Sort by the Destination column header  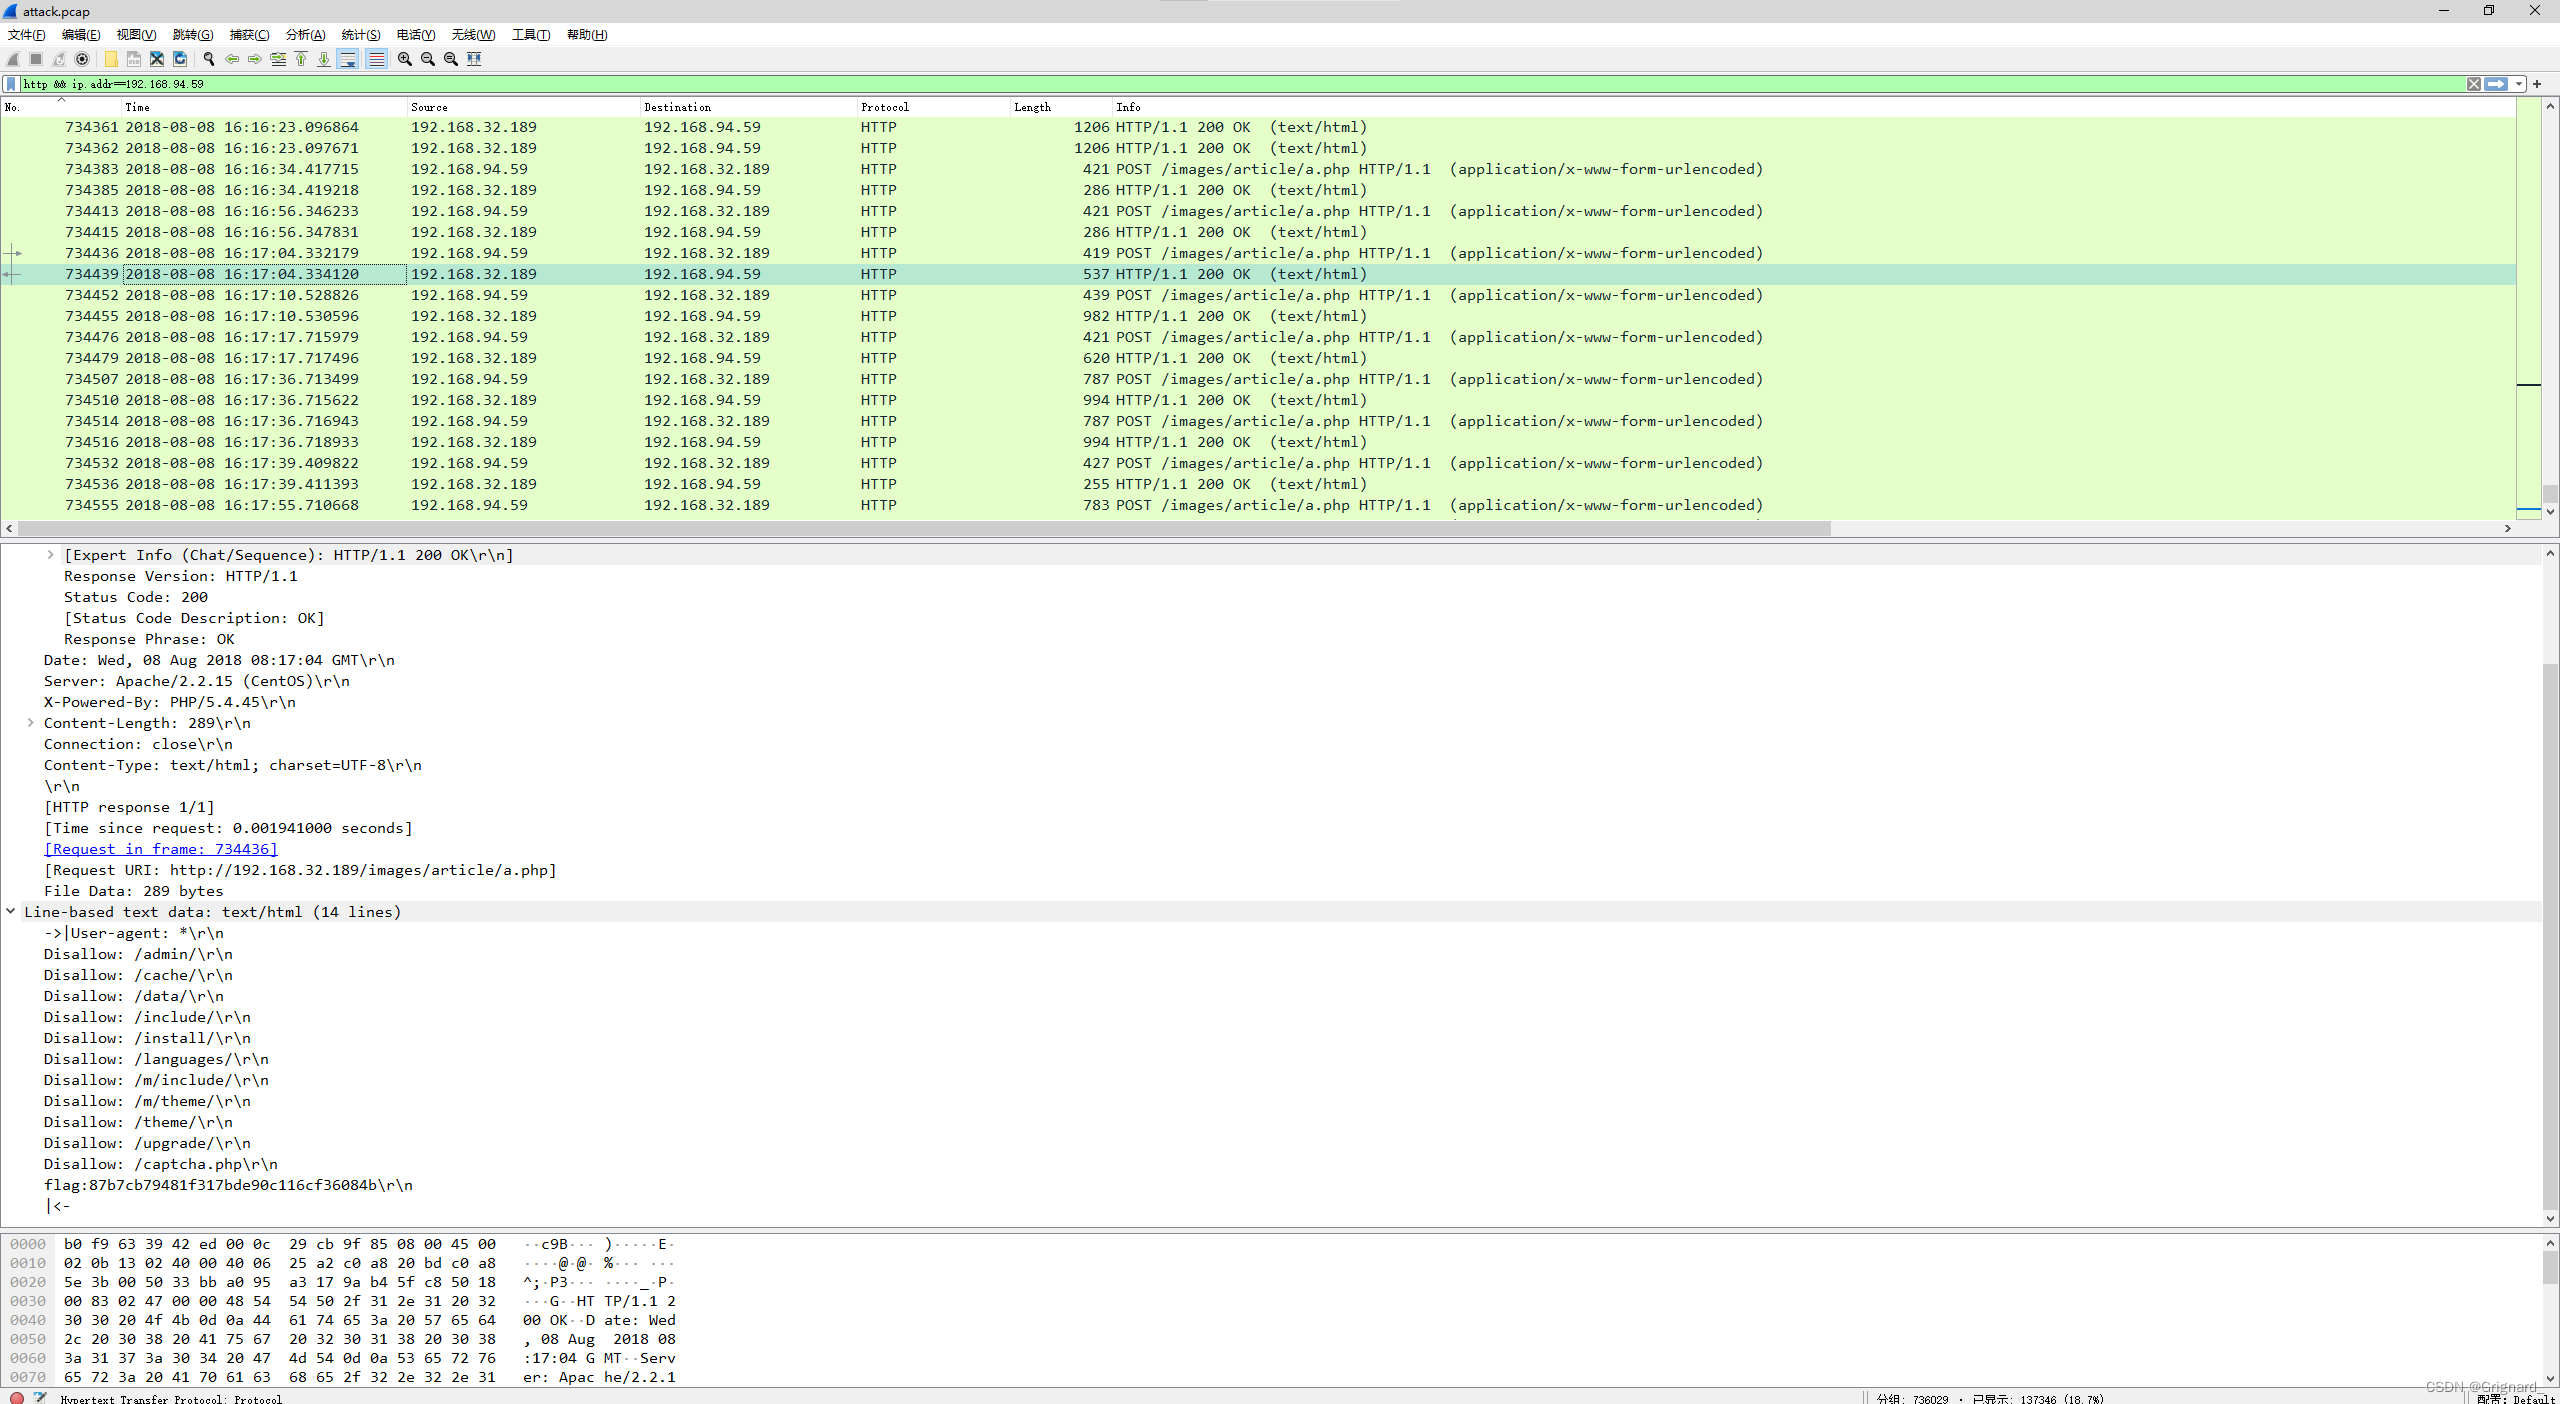coord(748,107)
